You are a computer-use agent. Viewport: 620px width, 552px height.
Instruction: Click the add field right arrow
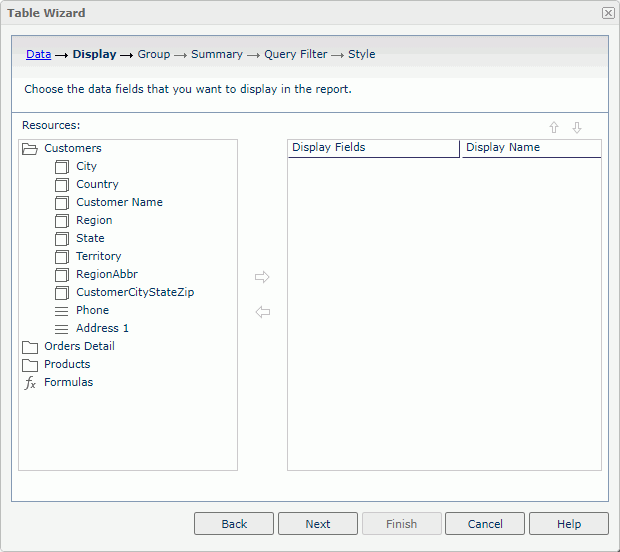[x=262, y=277]
